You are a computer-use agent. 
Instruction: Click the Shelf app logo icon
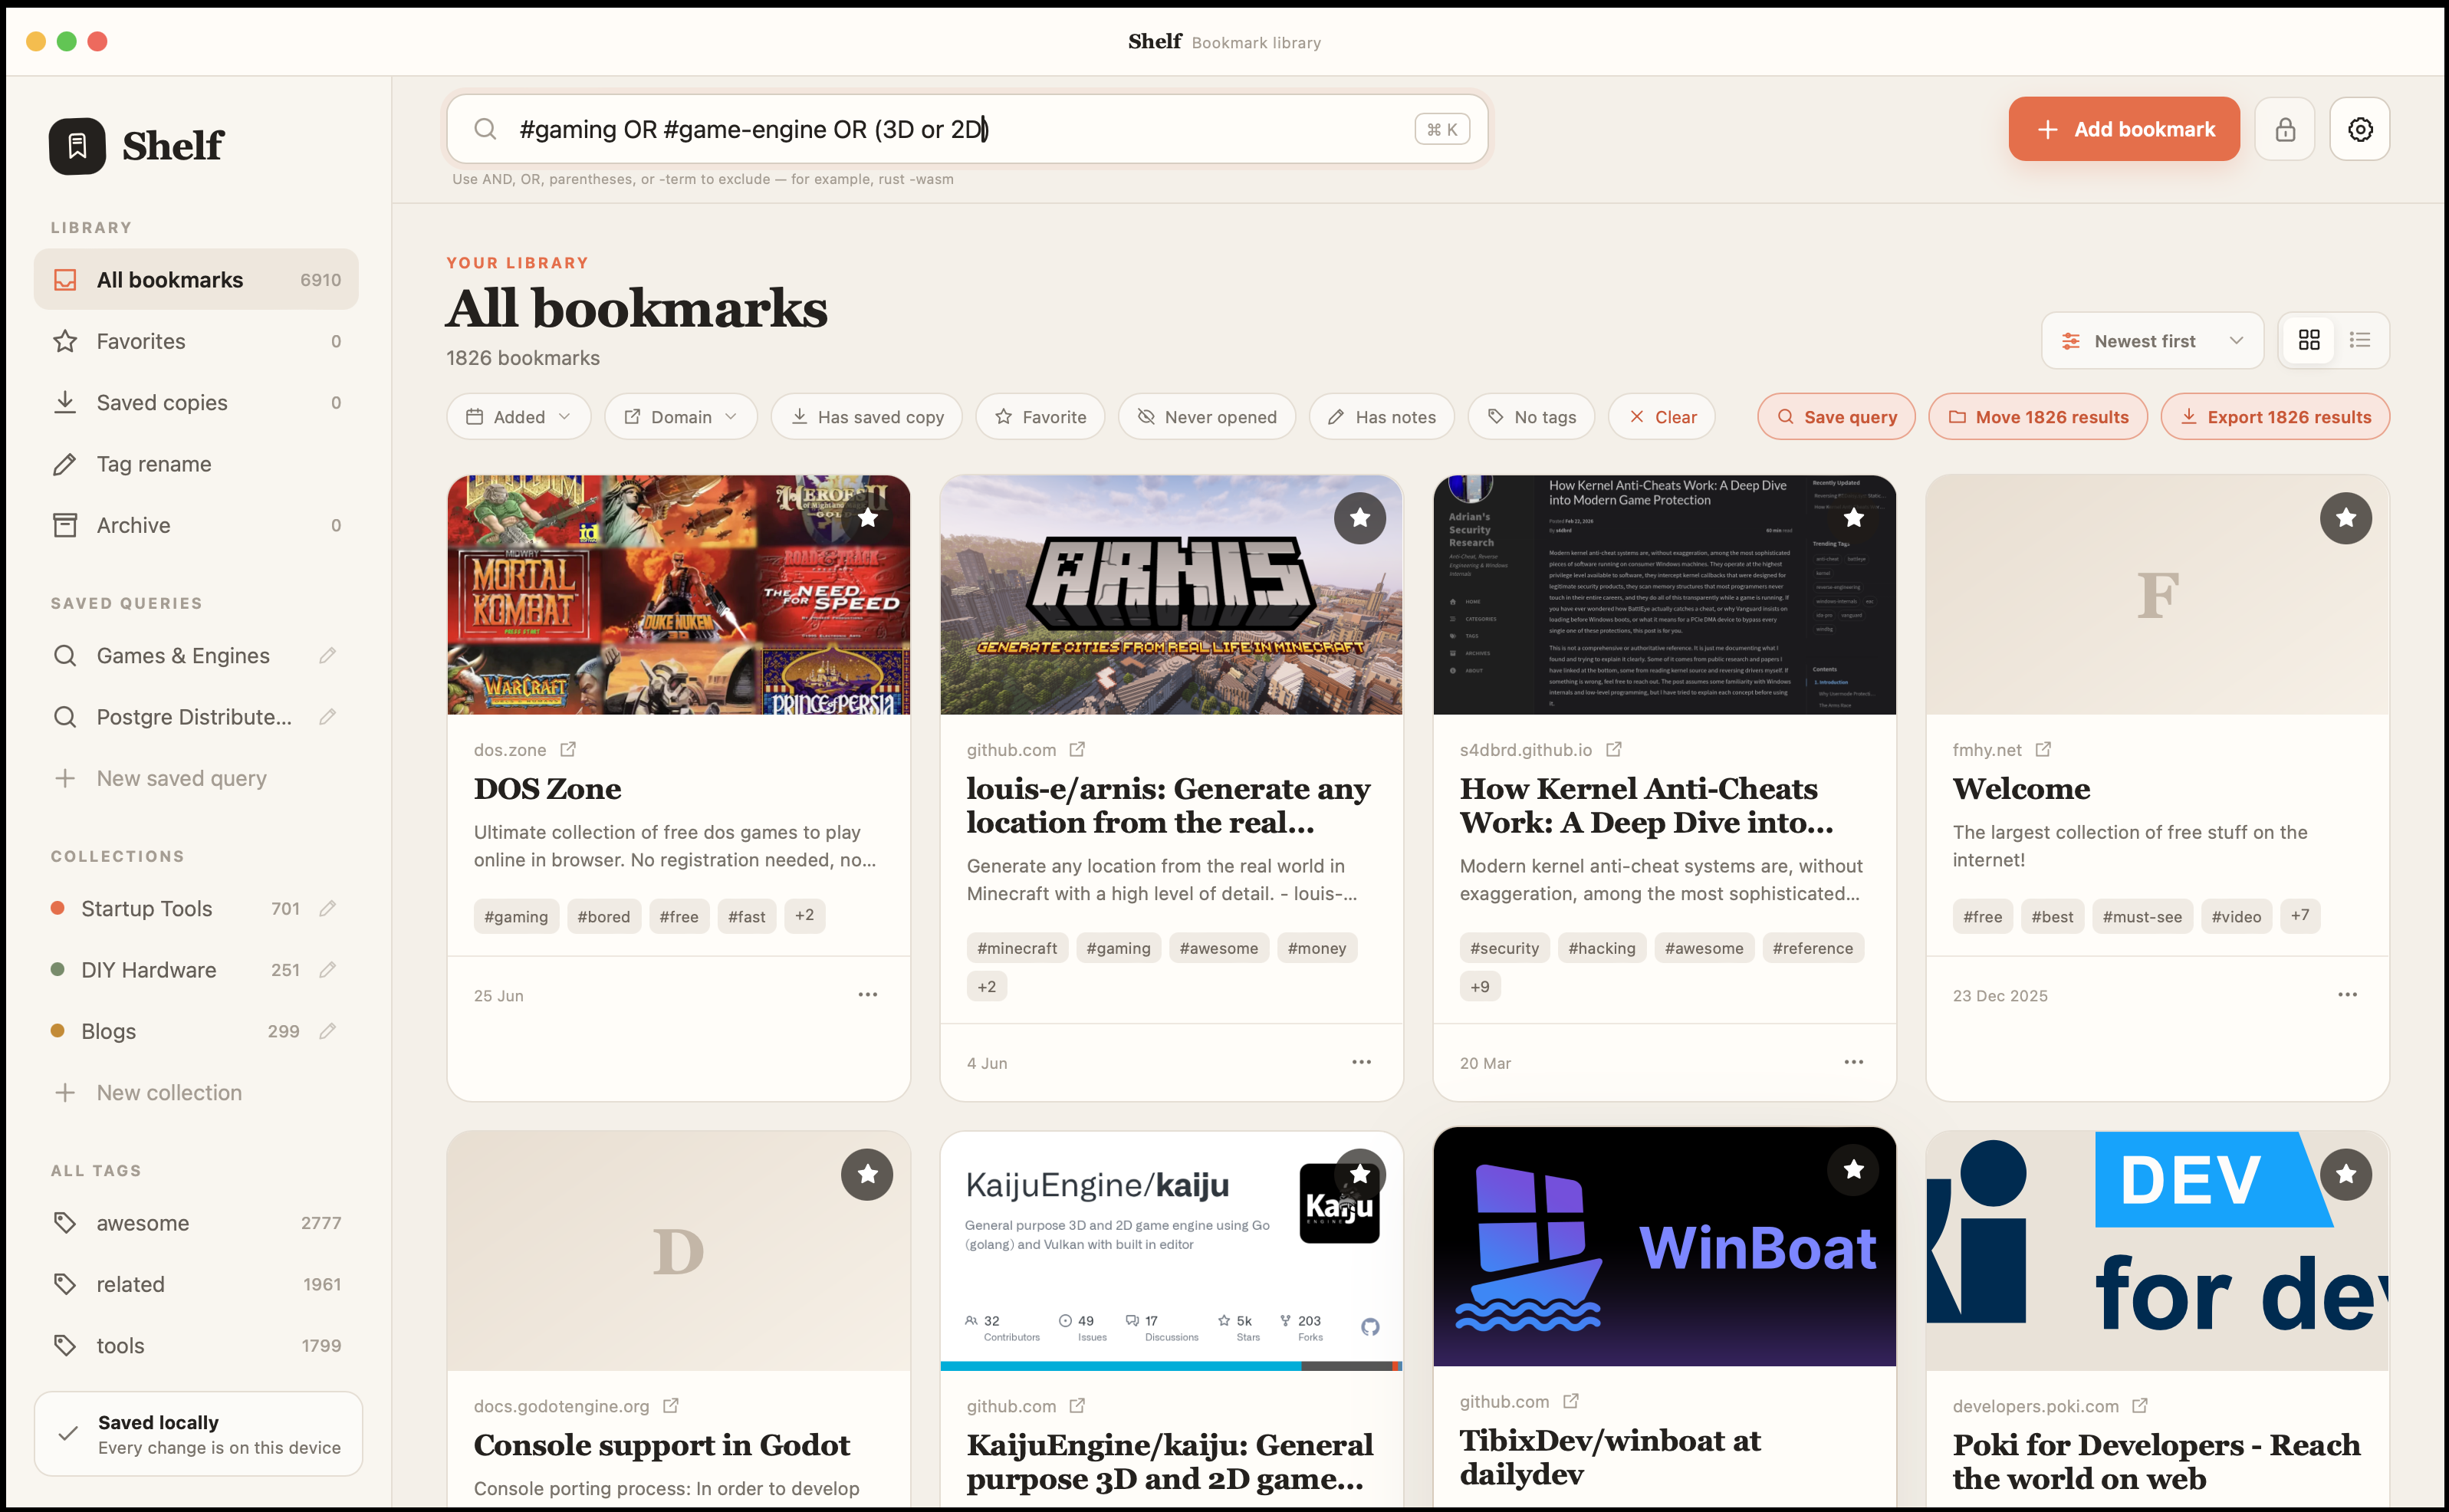(77, 146)
